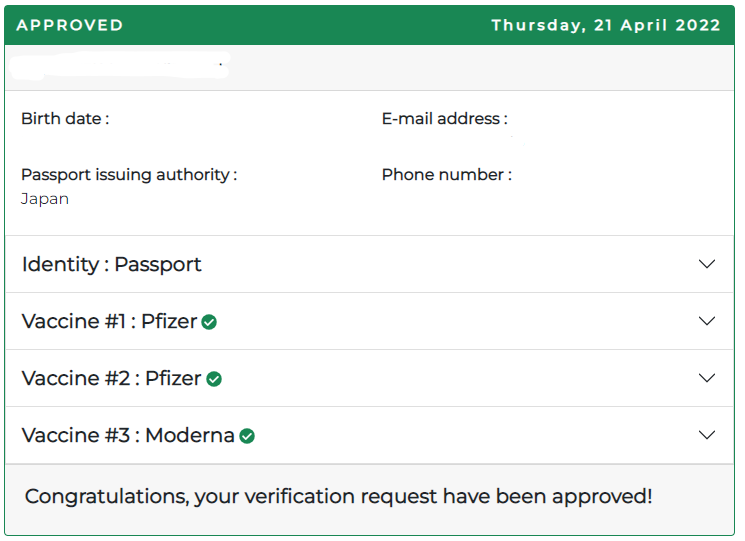This screenshot has width=745, height=541.
Task: Expand the Vaccine #3 Moderna chevron
Action: (x=707, y=435)
